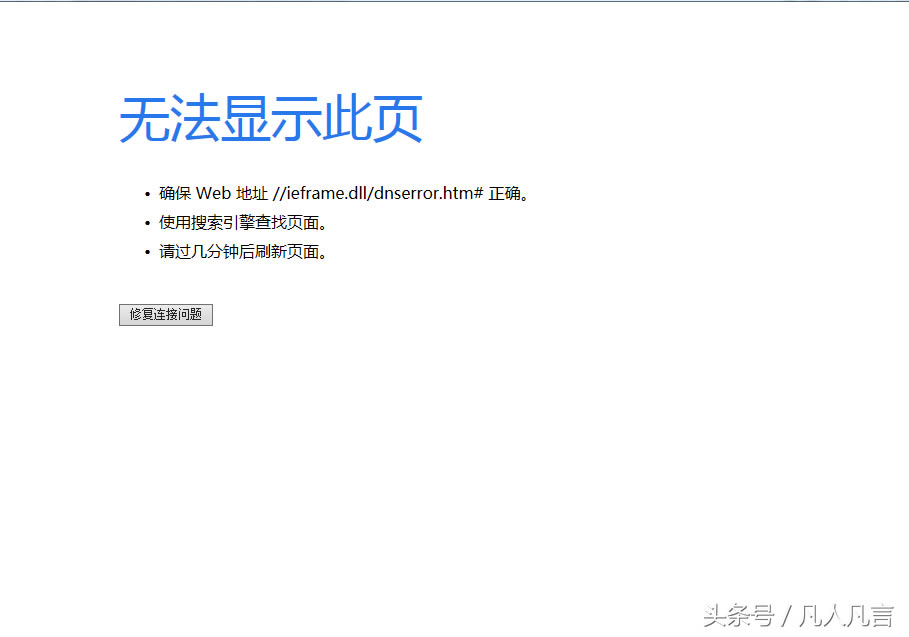The height and width of the screenshot is (637, 909).
Task: Click the word 正确 ending first bullet
Action: (505, 193)
